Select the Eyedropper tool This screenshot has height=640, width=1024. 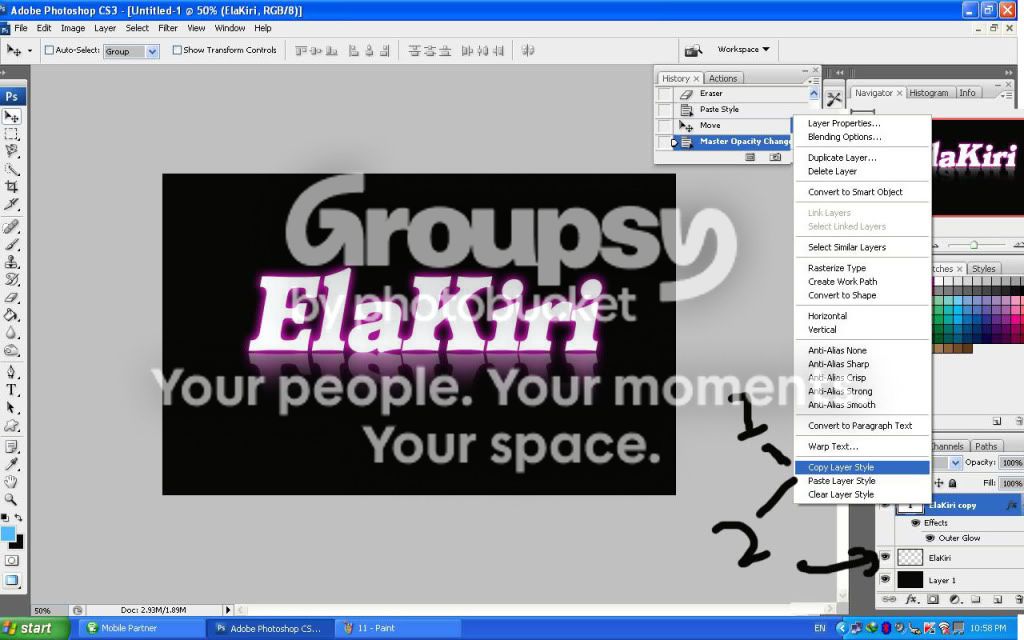pyautogui.click(x=12, y=464)
